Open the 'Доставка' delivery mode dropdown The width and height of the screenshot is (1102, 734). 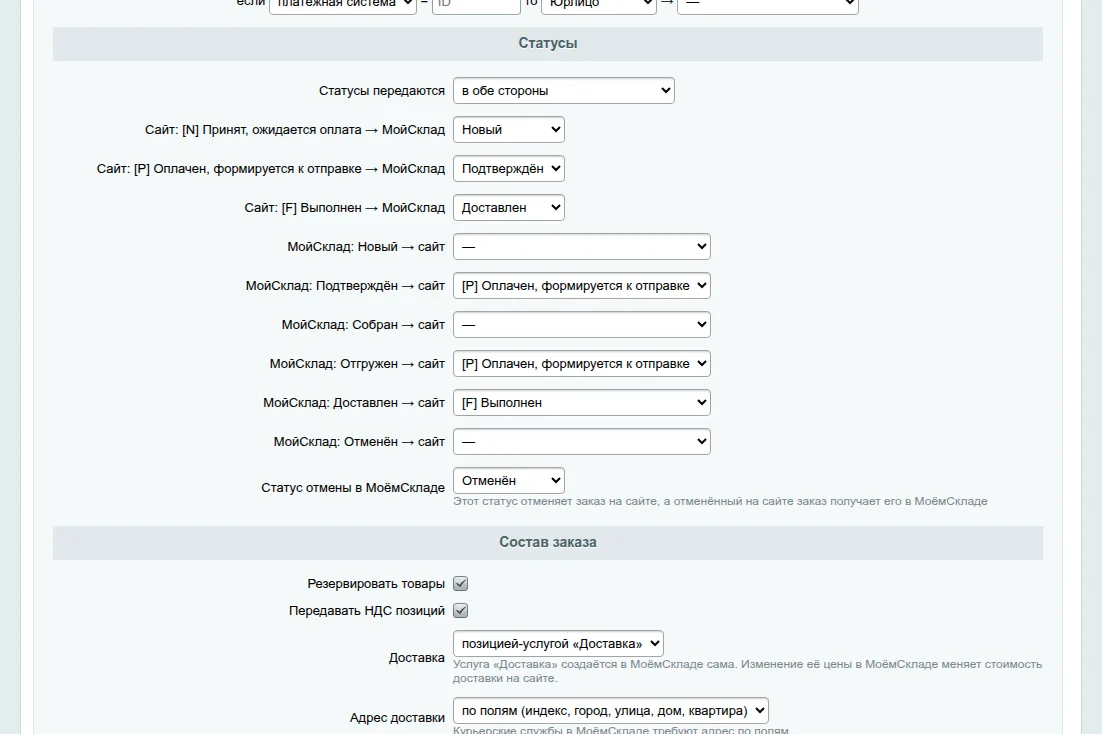pyautogui.click(x=558, y=643)
